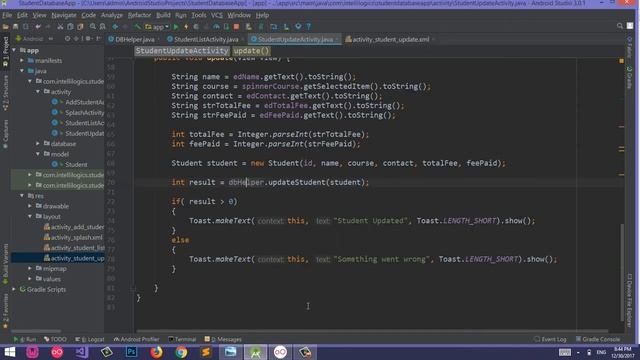
Task: Expand the values folder
Action: tap(30, 279)
